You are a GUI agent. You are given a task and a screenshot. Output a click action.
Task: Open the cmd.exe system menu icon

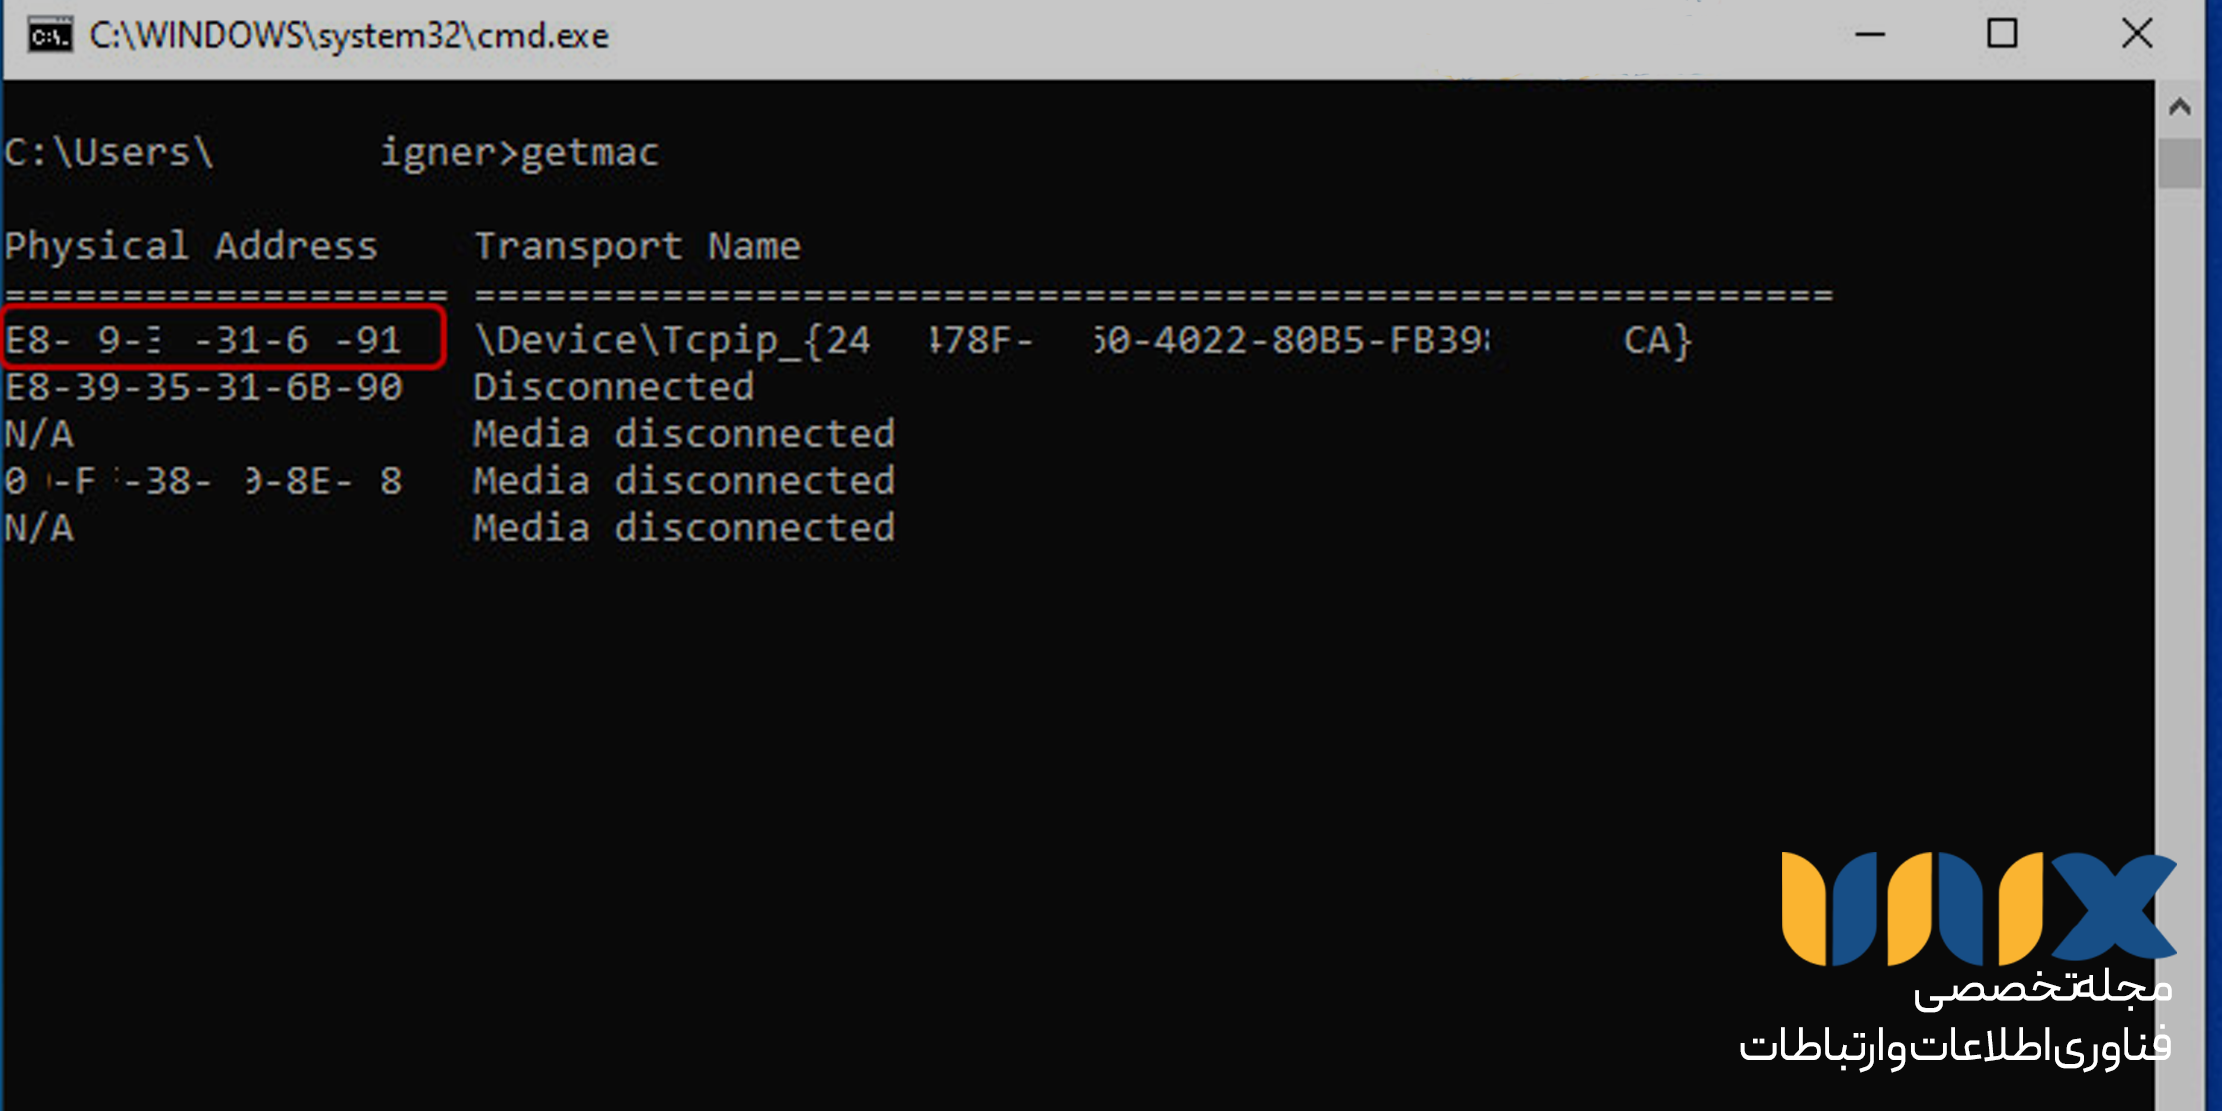tap(50, 36)
